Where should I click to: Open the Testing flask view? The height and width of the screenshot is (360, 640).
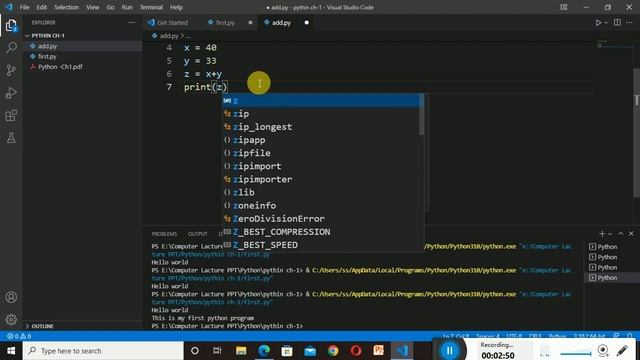(x=11, y=138)
